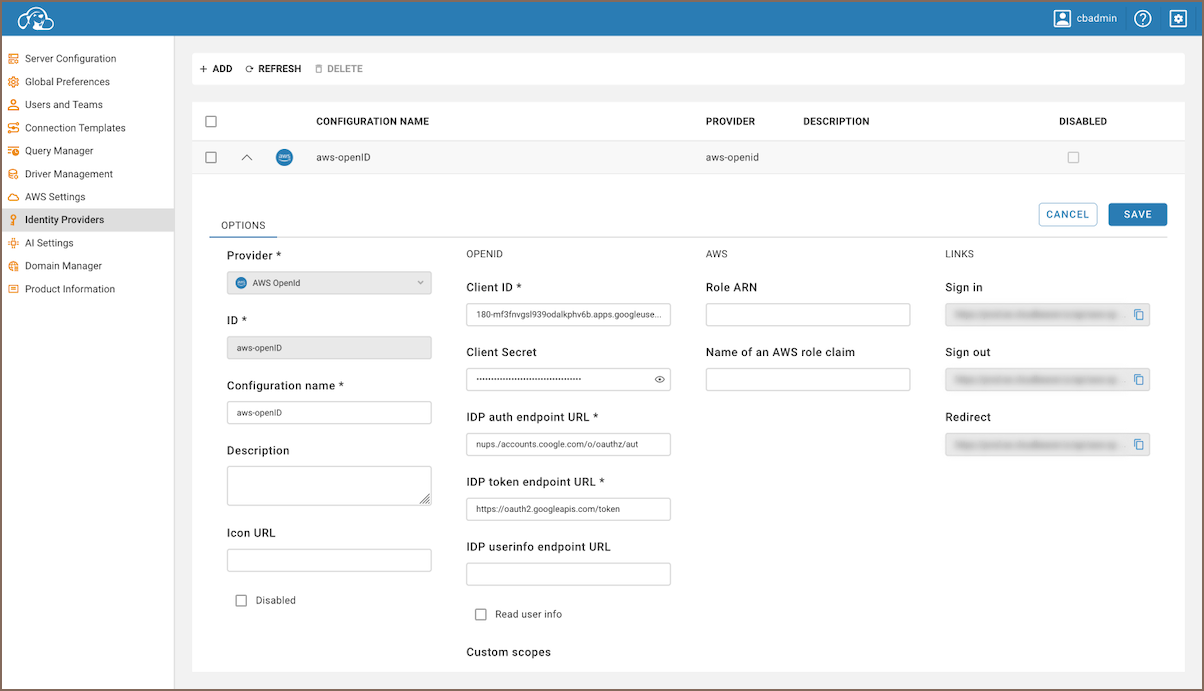
Task: Click the CloudBeaver logo icon
Action: point(36,18)
